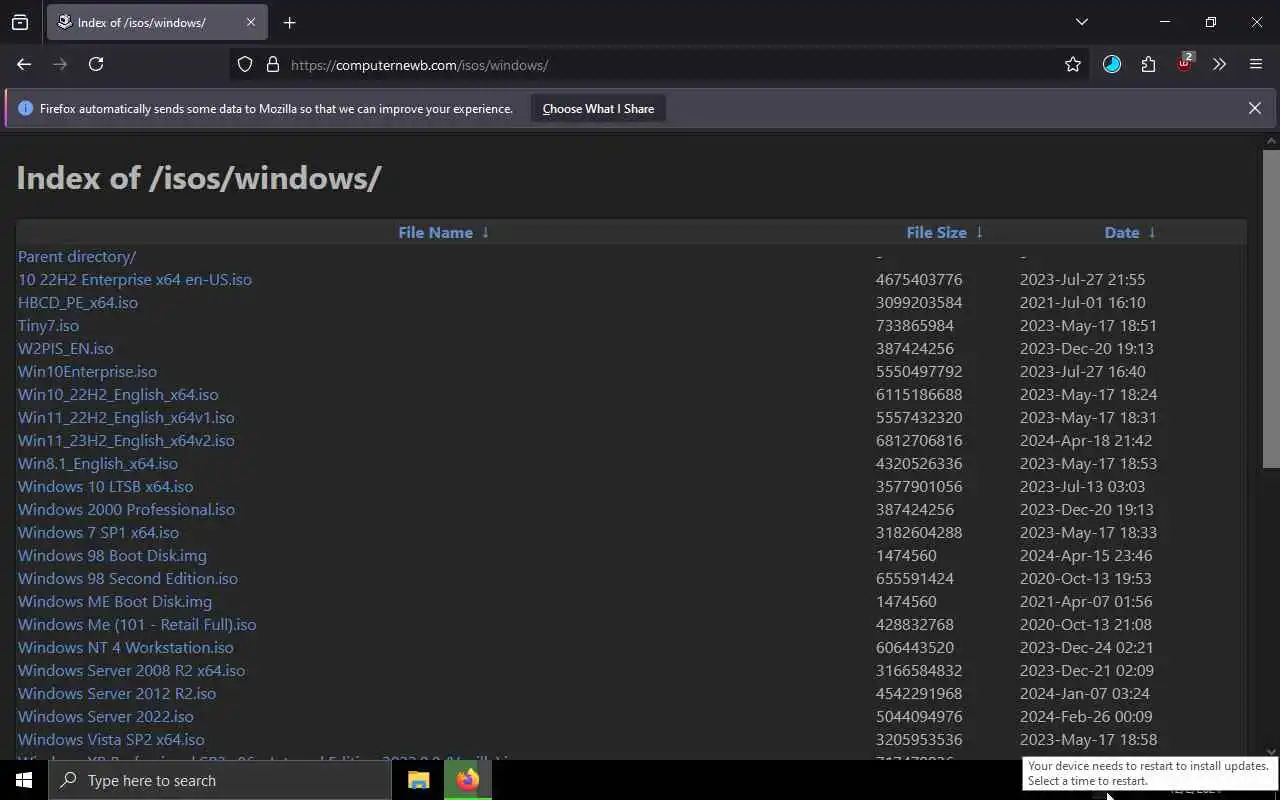This screenshot has width=1280, height=800.
Task: Open the blue circular toolbar extension icon
Action: 1112,65
